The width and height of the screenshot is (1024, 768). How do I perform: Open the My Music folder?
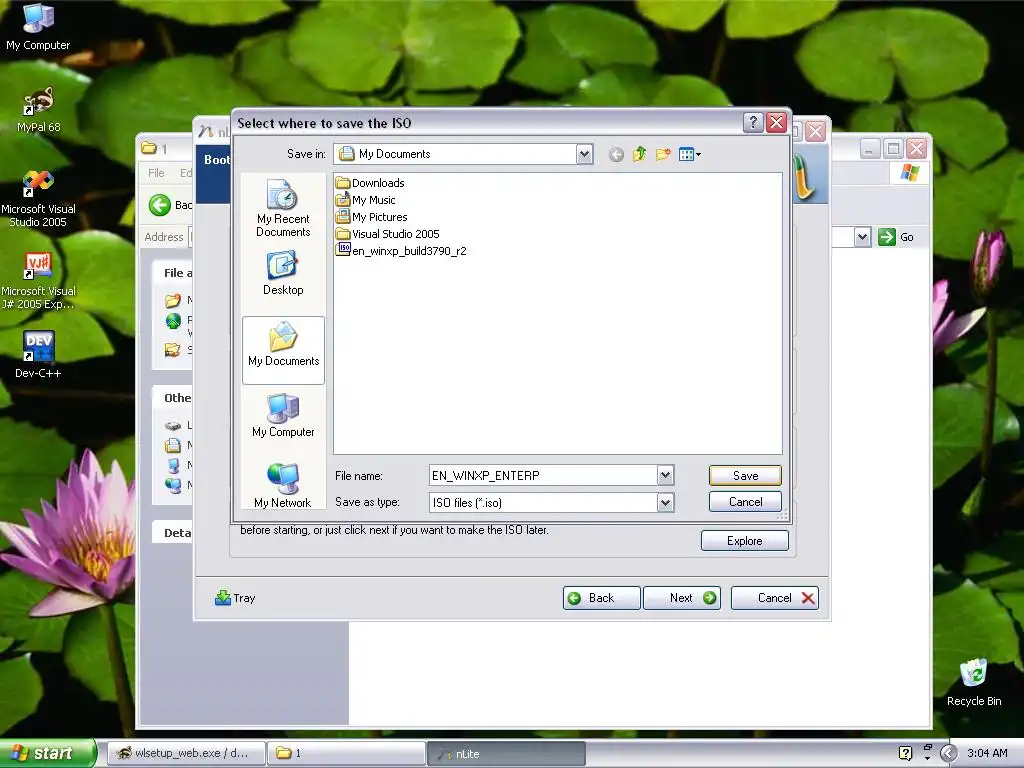pyautogui.click(x=365, y=200)
